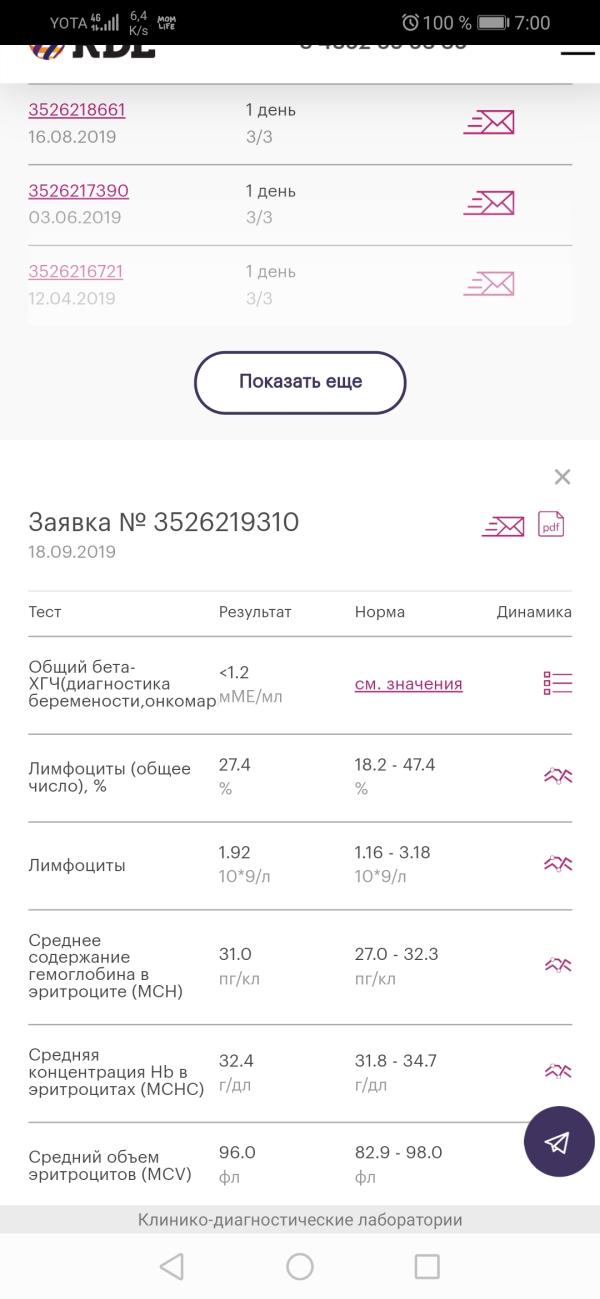This screenshot has height=1299, width=600.
Task: Open order link 3526216721
Action: pos(76,272)
